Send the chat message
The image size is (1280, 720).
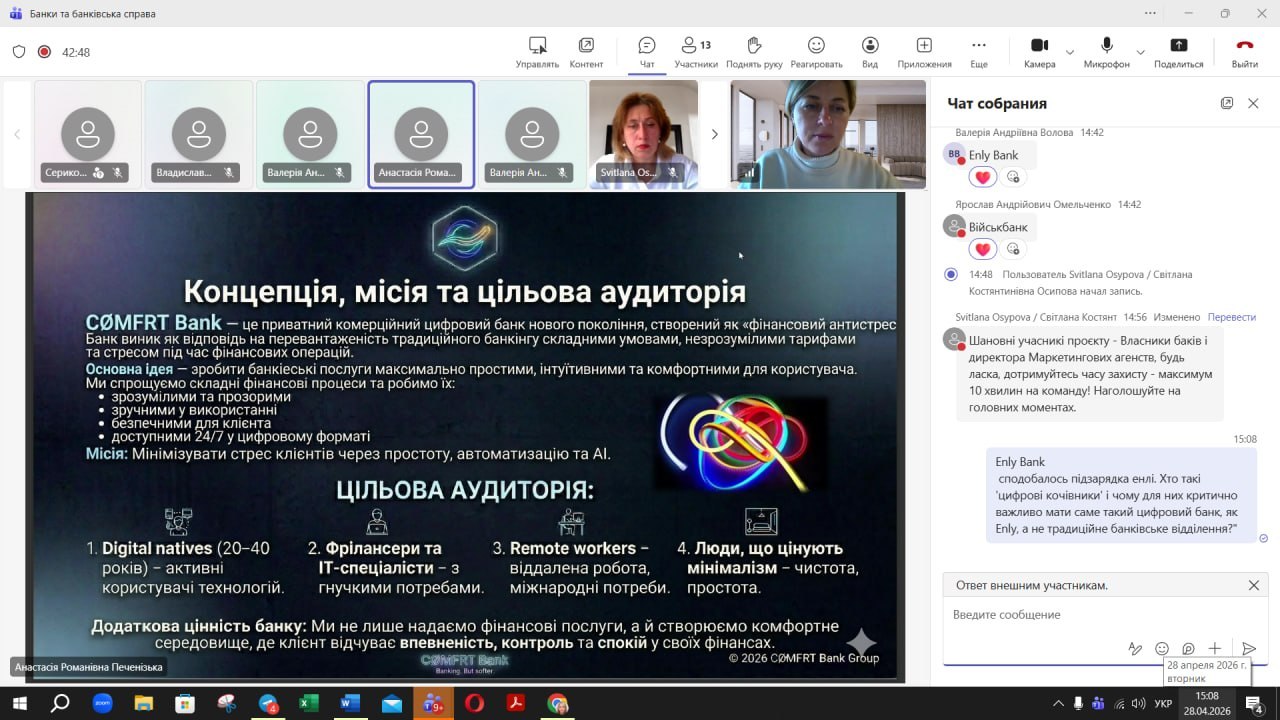point(1249,649)
